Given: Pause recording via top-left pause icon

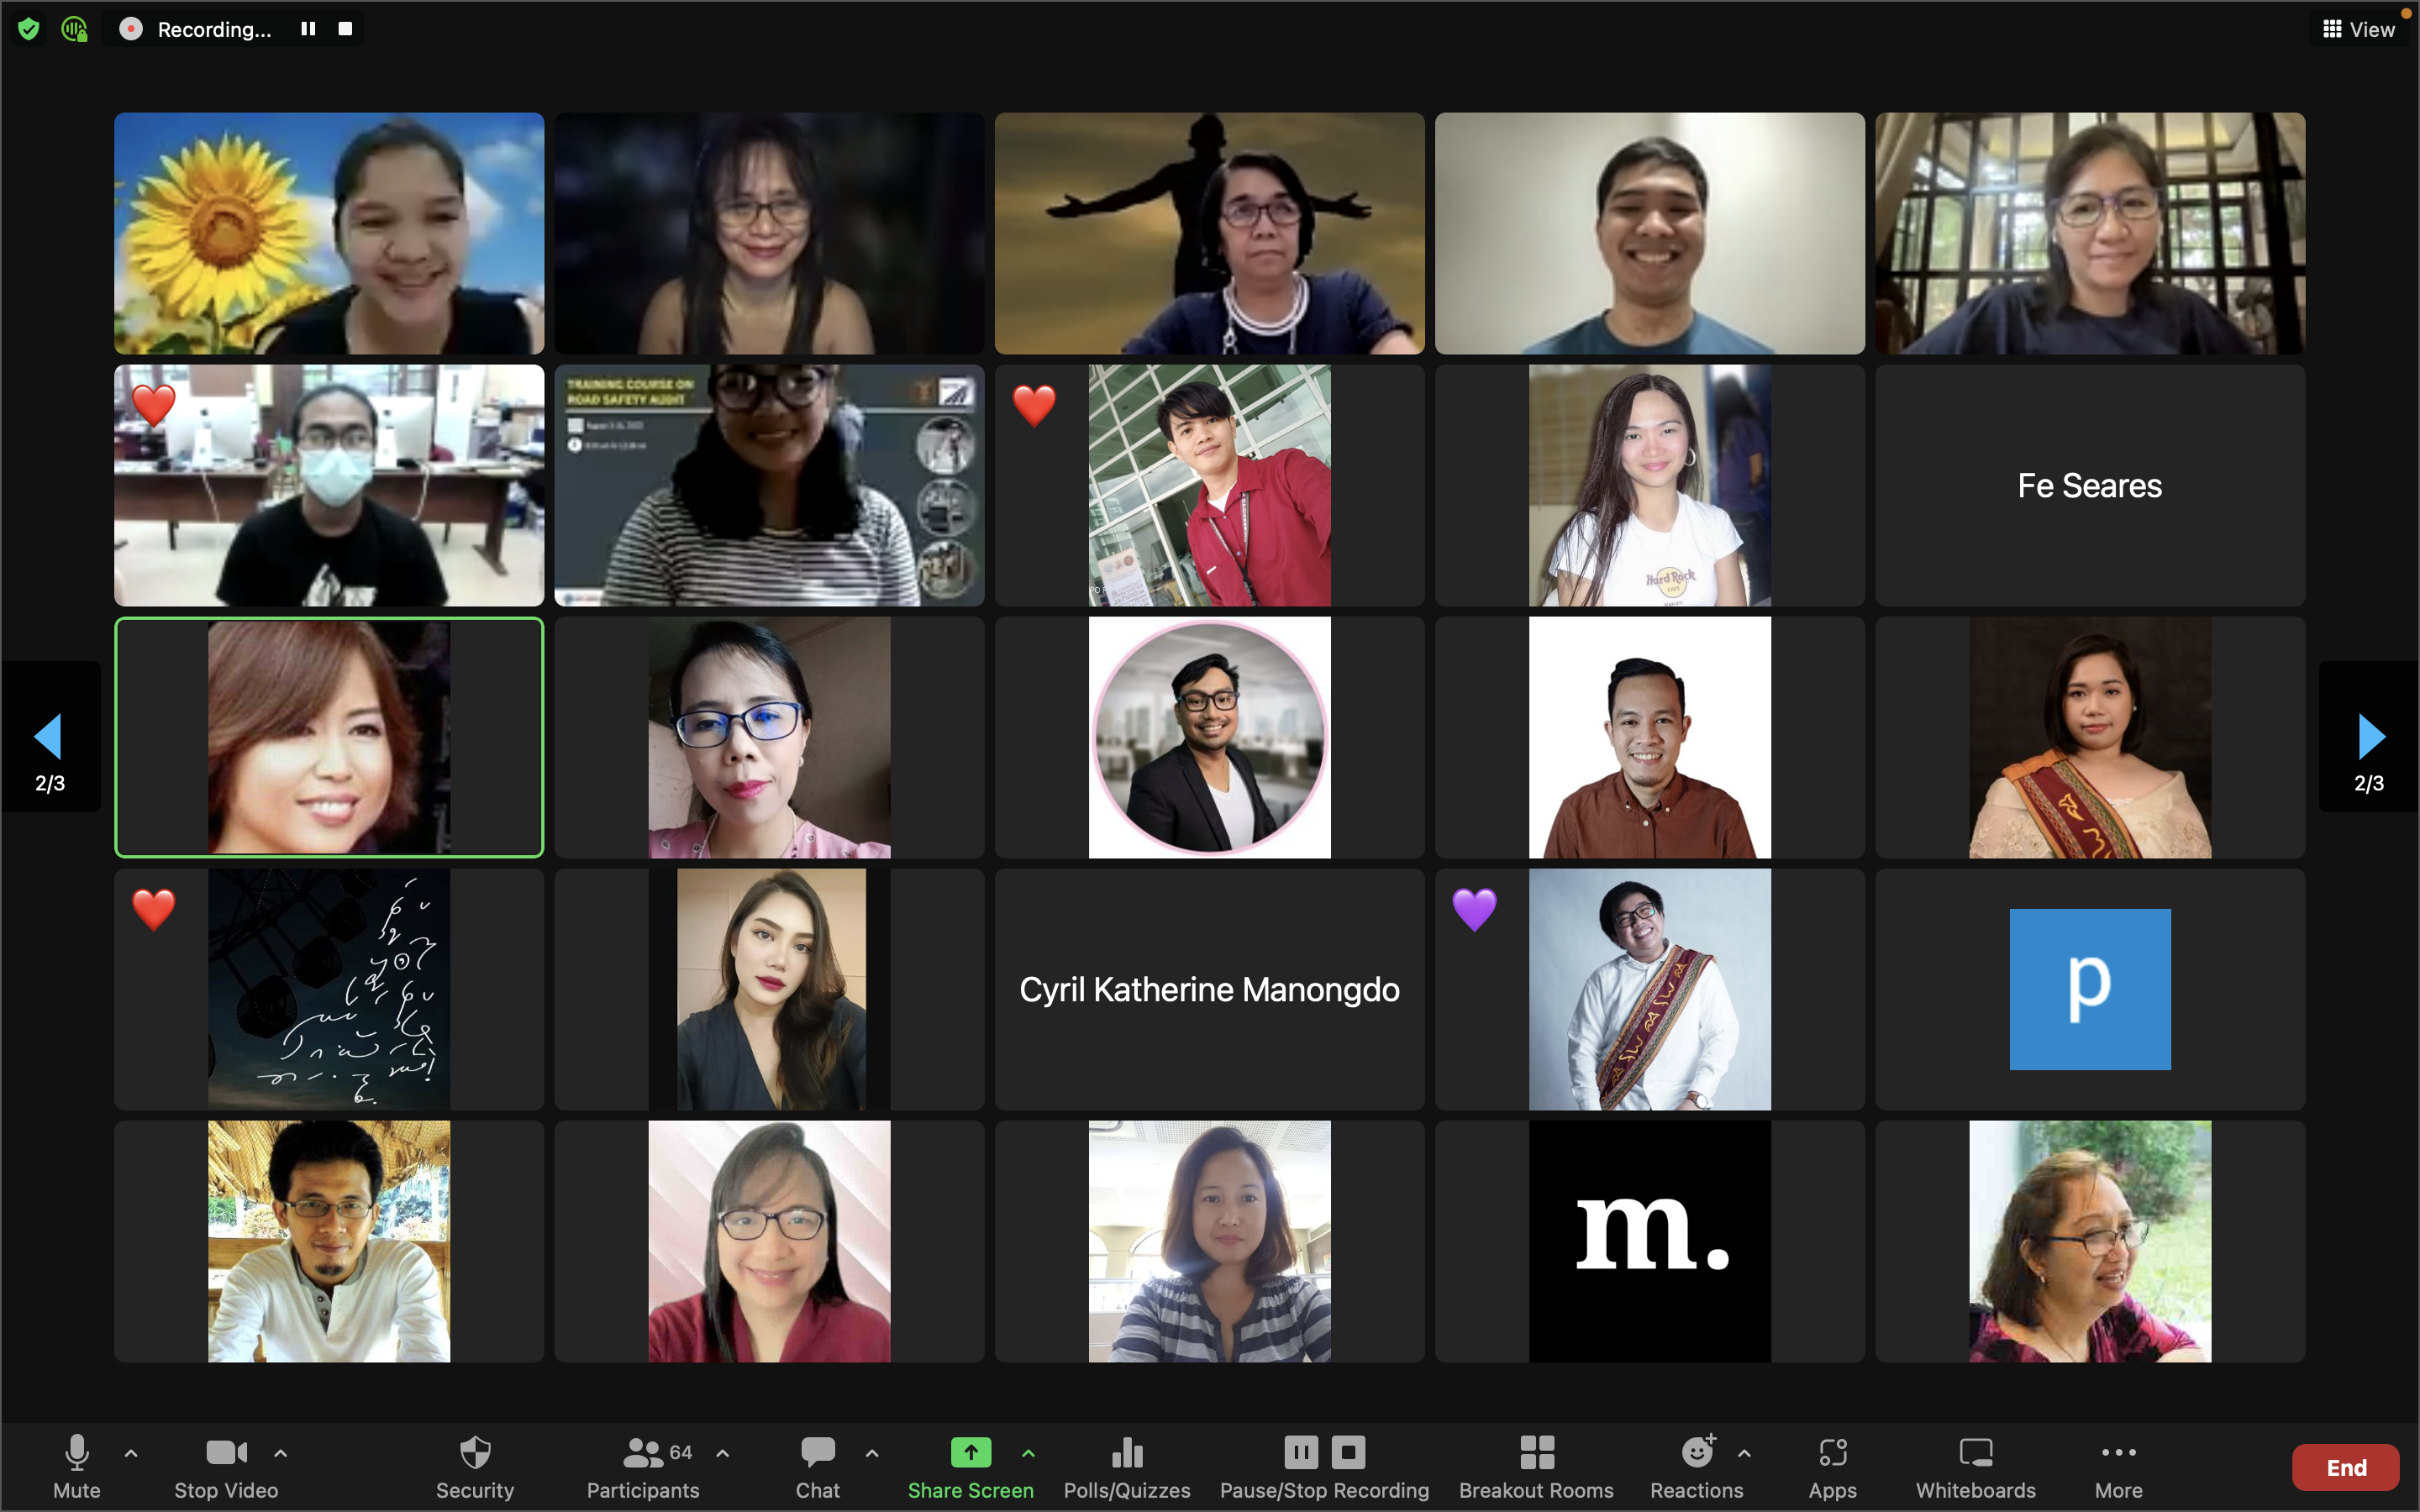Looking at the screenshot, I should [308, 29].
